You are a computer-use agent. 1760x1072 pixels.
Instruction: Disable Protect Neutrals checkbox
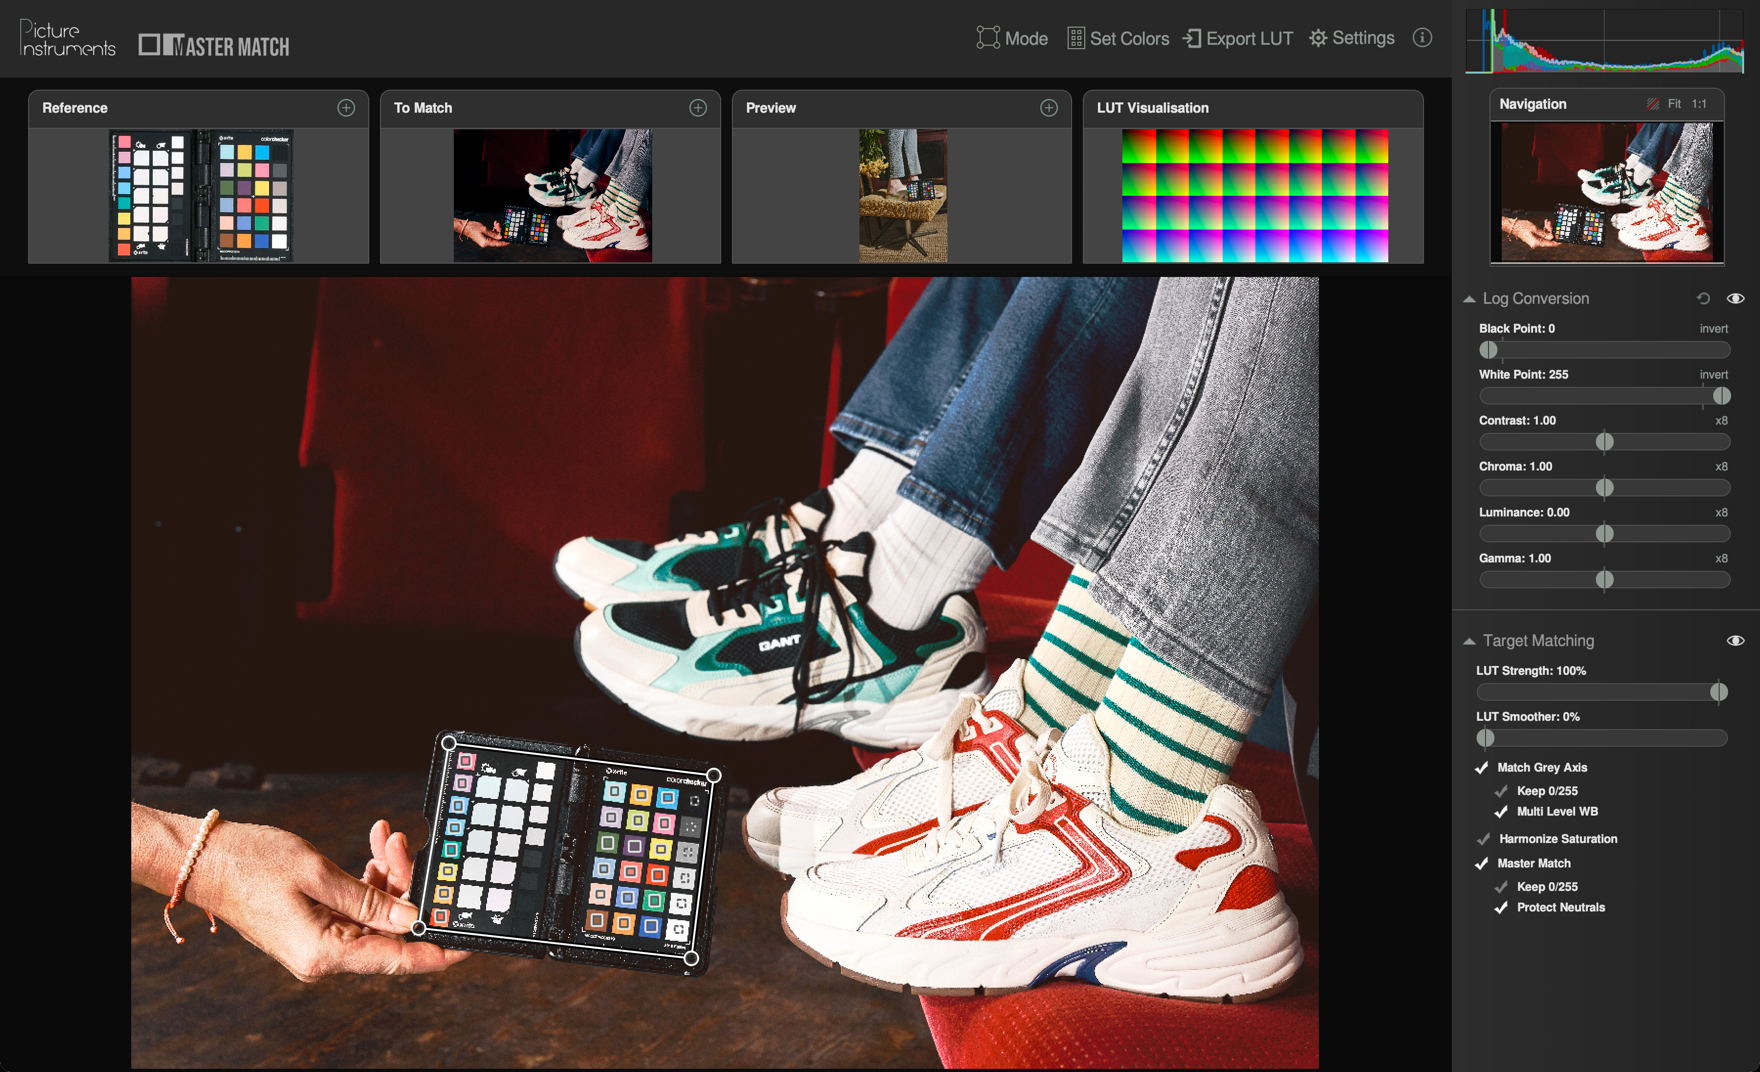pyautogui.click(x=1501, y=908)
